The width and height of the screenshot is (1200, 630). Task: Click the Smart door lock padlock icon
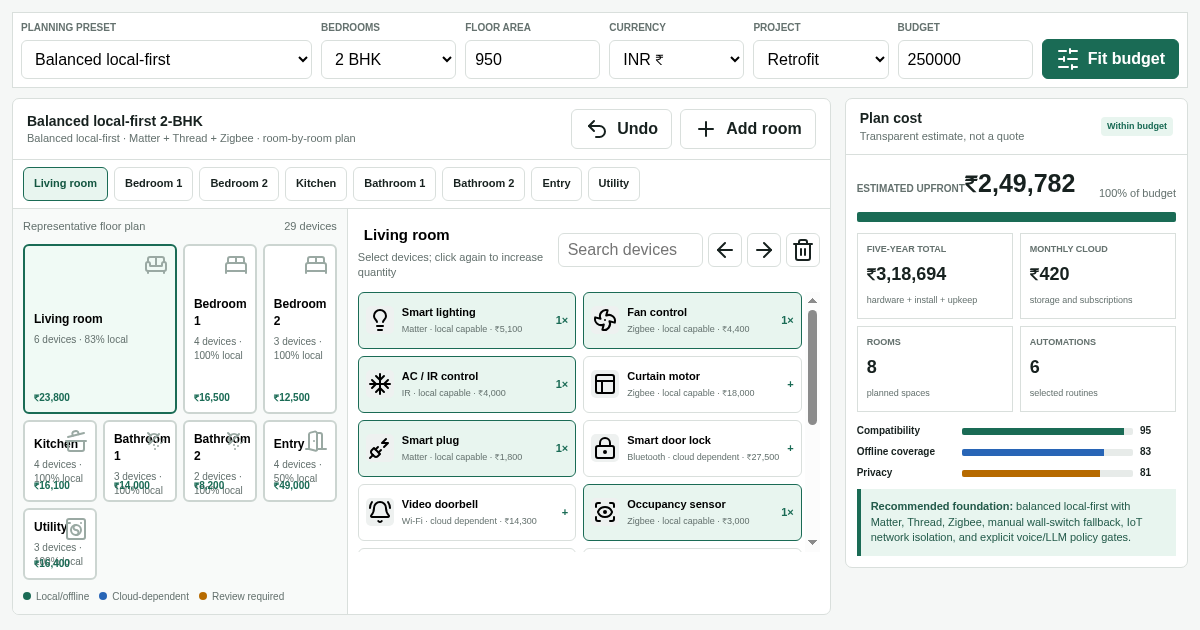[x=605, y=448]
